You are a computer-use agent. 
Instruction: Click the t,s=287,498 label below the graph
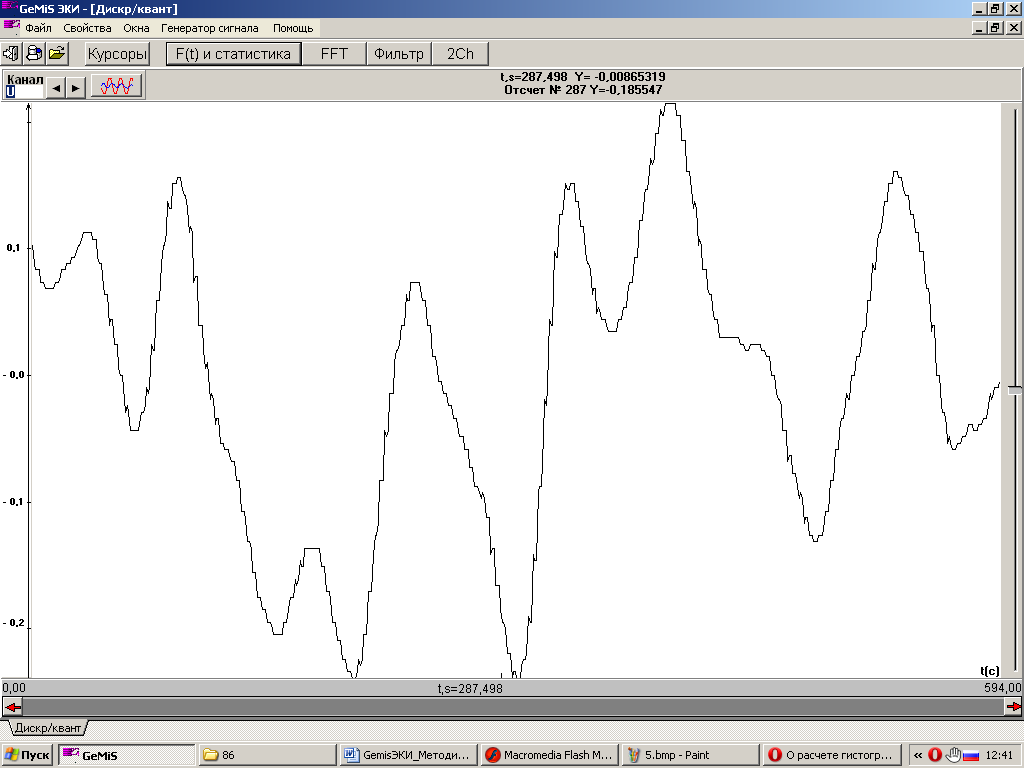click(470, 688)
